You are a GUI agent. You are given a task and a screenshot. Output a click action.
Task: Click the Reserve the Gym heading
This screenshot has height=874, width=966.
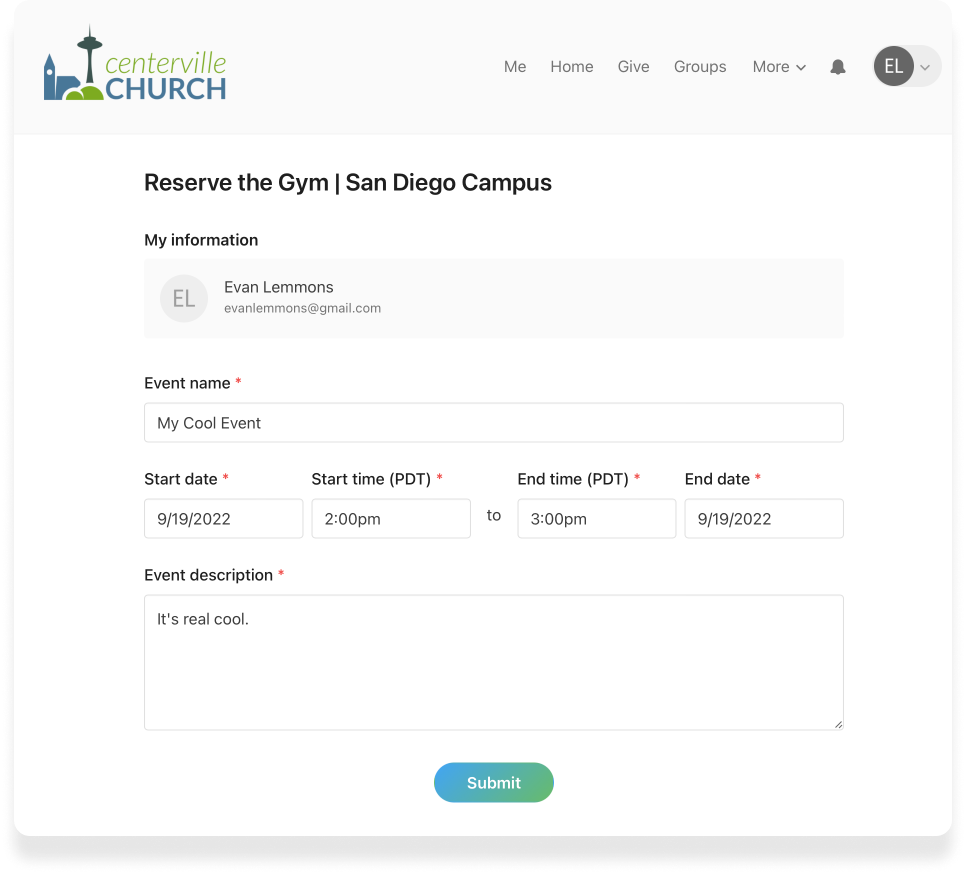point(347,182)
